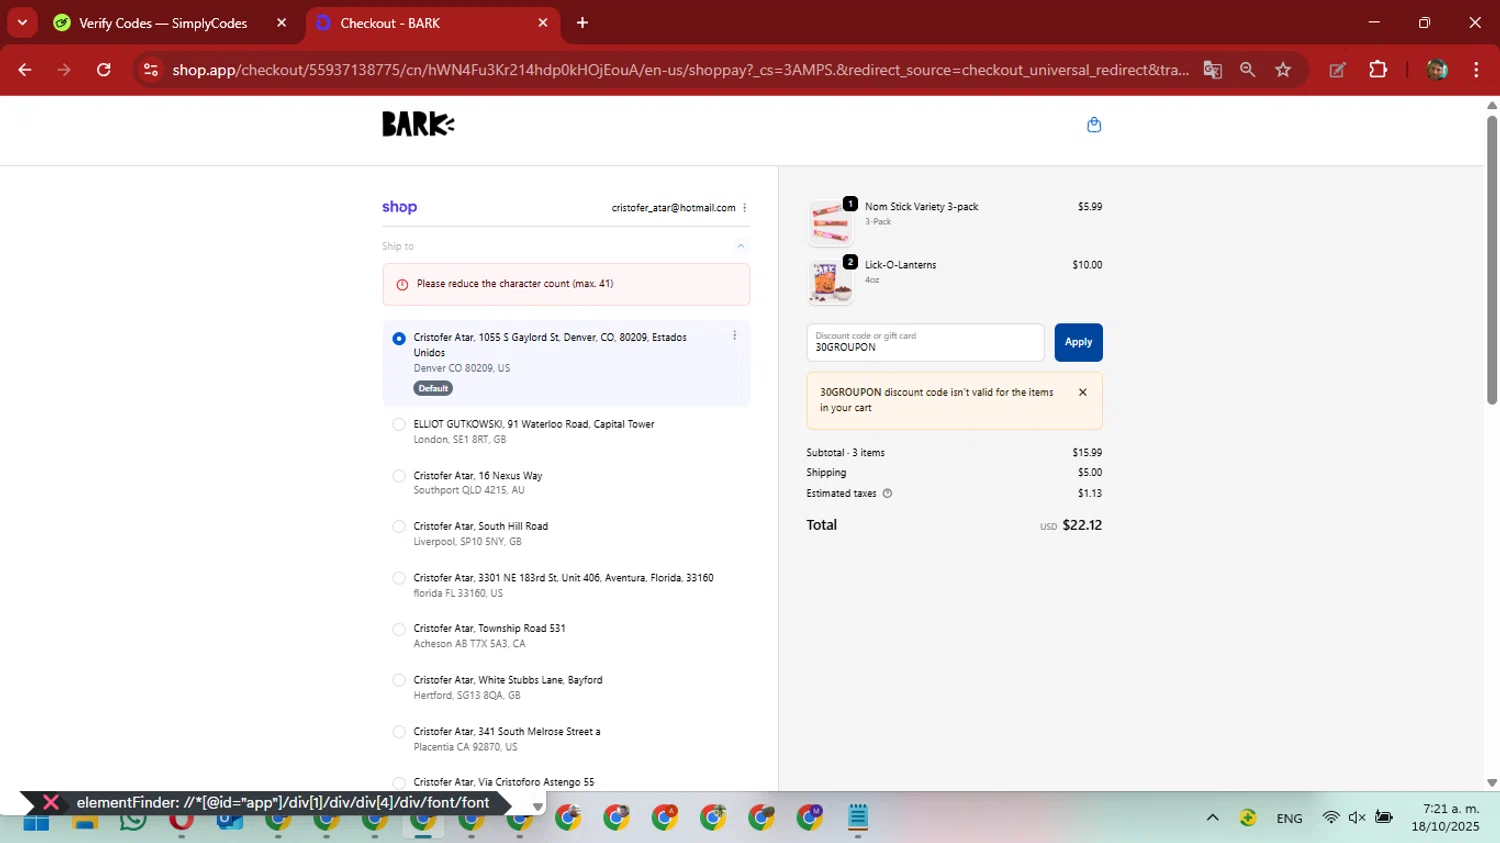Open the muted volume tray icon
Screen dimensions: 1500x843
pyautogui.click(x=1357, y=817)
